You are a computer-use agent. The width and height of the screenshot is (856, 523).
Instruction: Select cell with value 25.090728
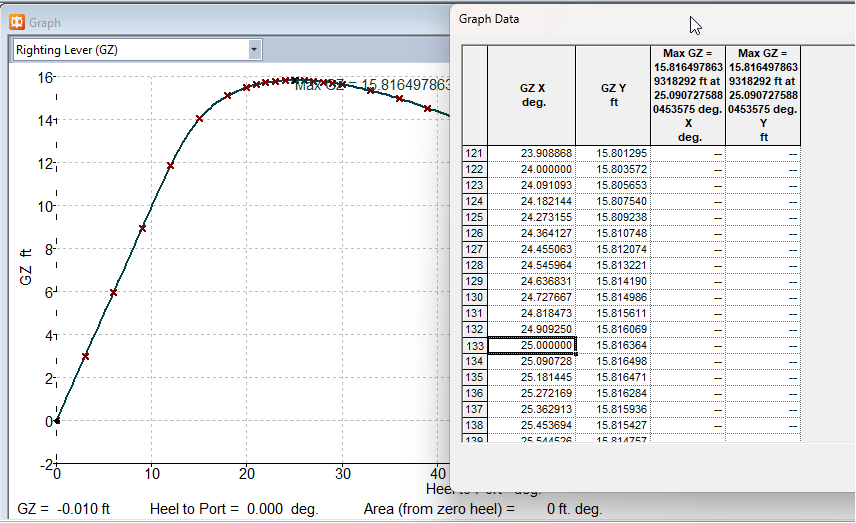click(x=532, y=361)
